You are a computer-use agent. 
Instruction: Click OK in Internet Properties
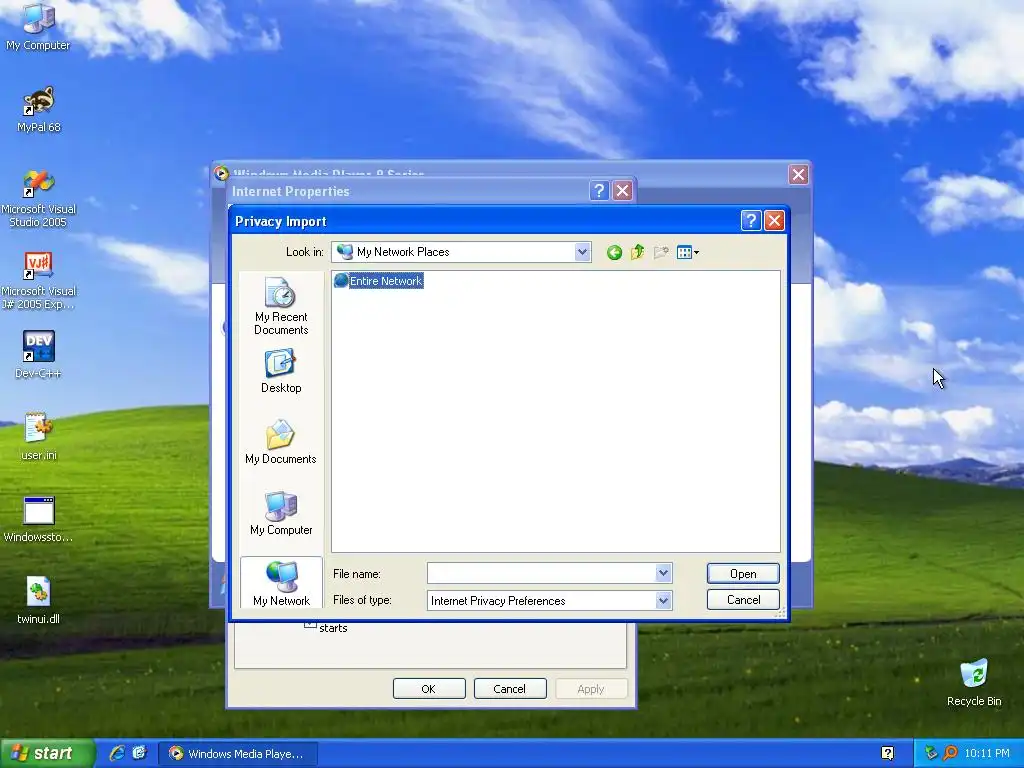(428, 688)
